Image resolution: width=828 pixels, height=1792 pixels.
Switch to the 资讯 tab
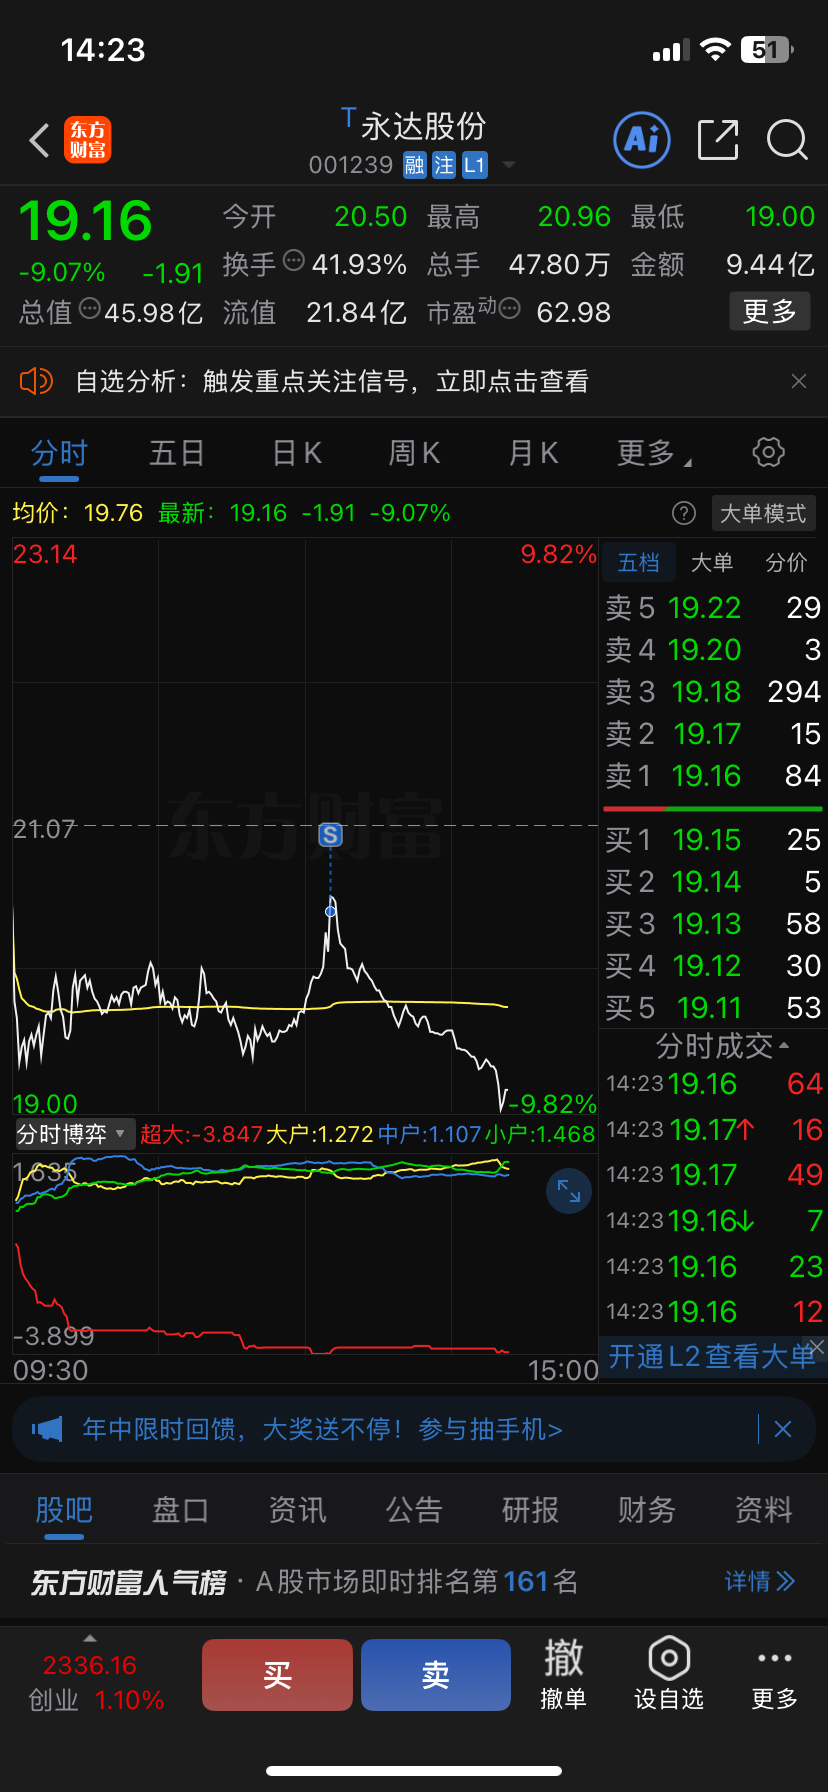click(297, 1510)
